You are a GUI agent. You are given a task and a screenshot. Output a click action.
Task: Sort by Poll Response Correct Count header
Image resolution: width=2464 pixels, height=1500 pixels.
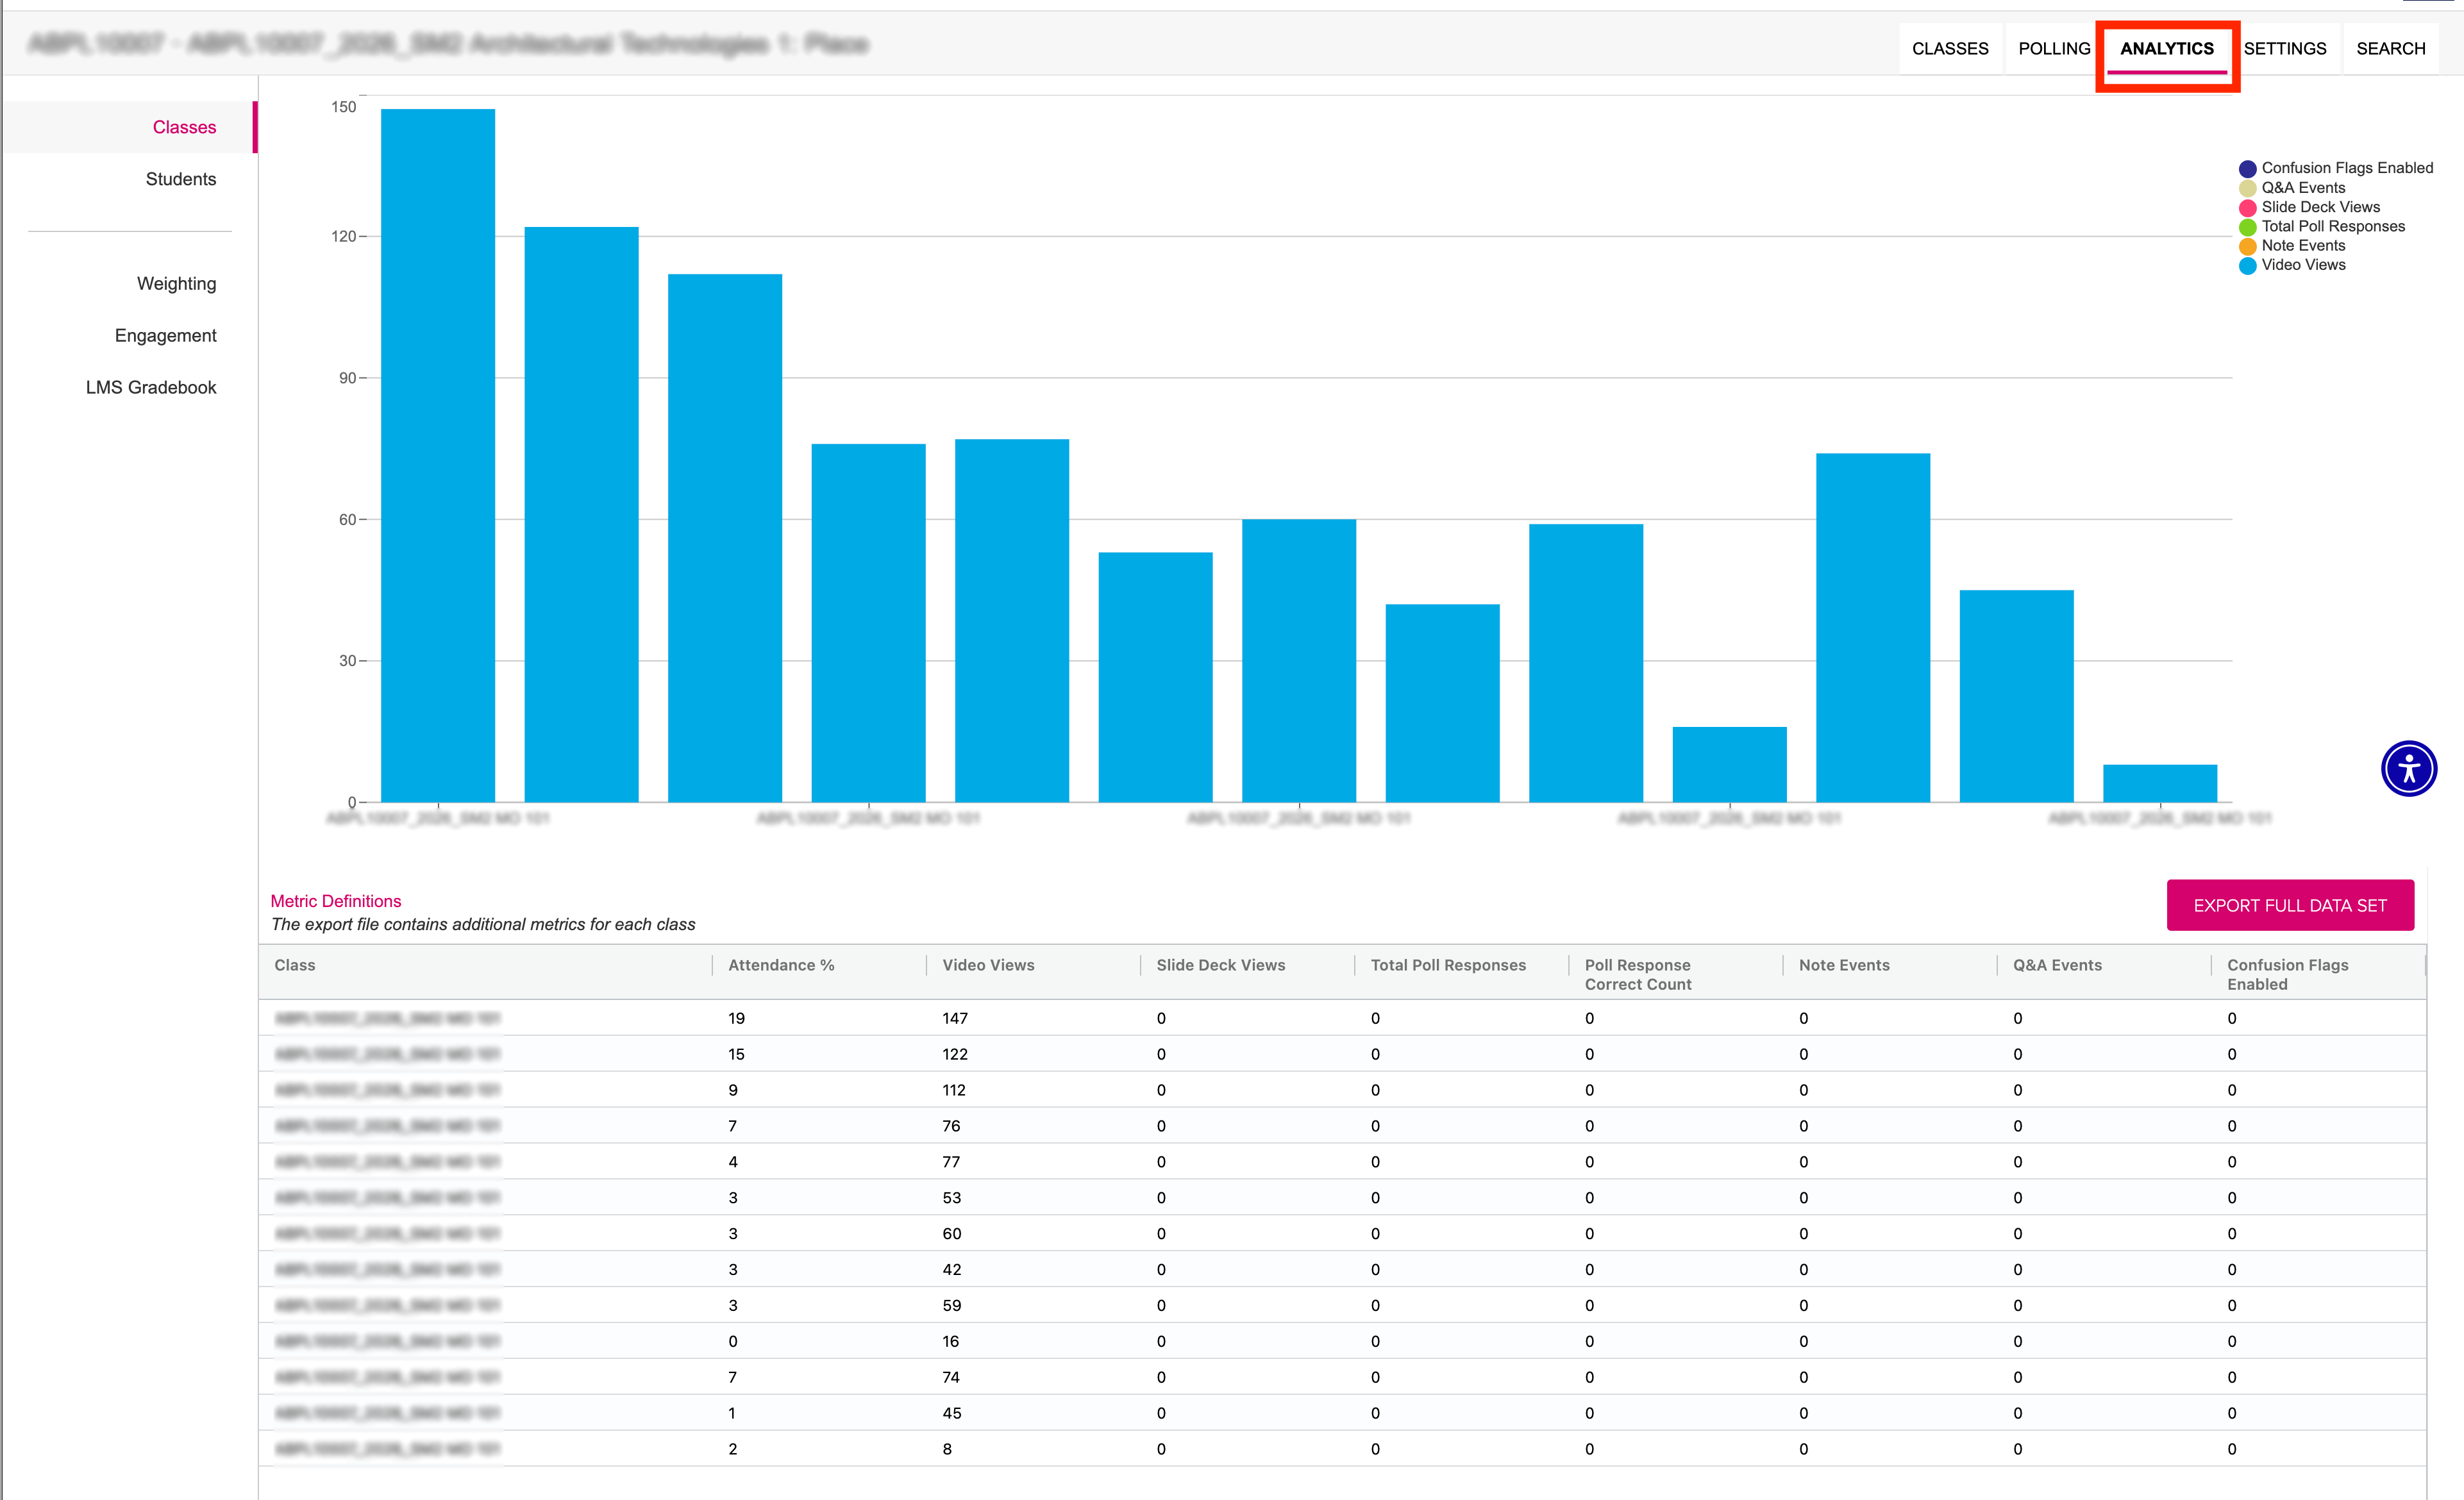coord(1638,974)
